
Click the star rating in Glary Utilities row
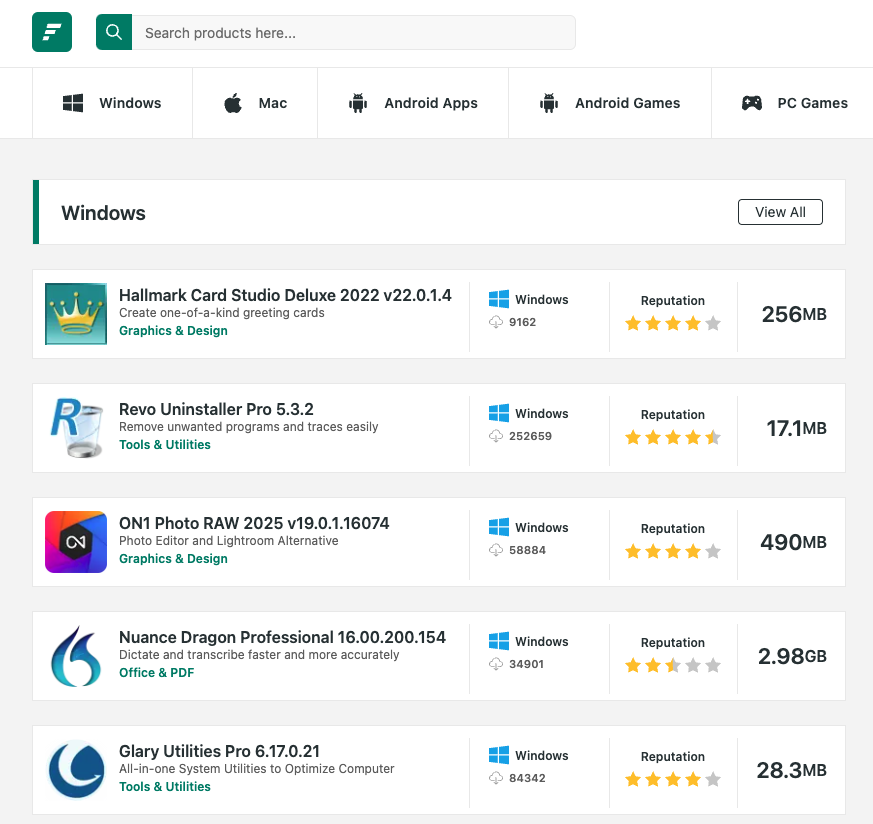pos(673,779)
